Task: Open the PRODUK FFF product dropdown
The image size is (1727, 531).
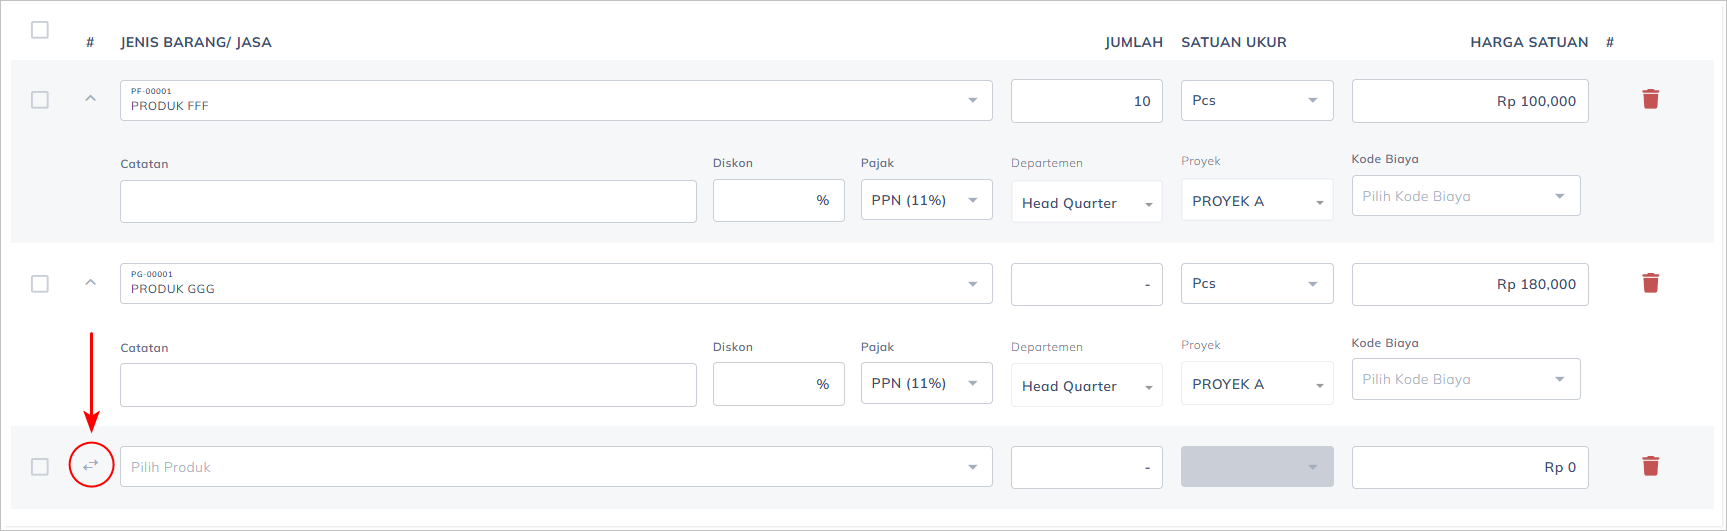Action: tap(555, 101)
